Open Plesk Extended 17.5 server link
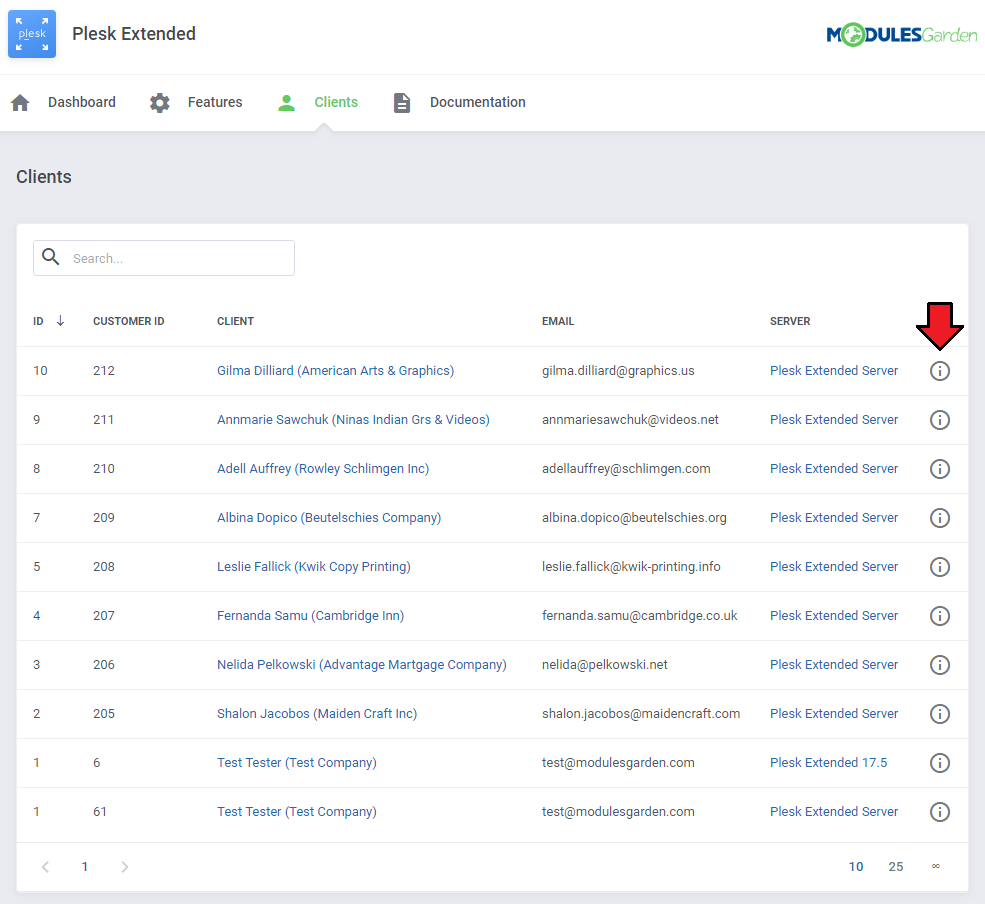This screenshot has height=904, width=985. 829,763
